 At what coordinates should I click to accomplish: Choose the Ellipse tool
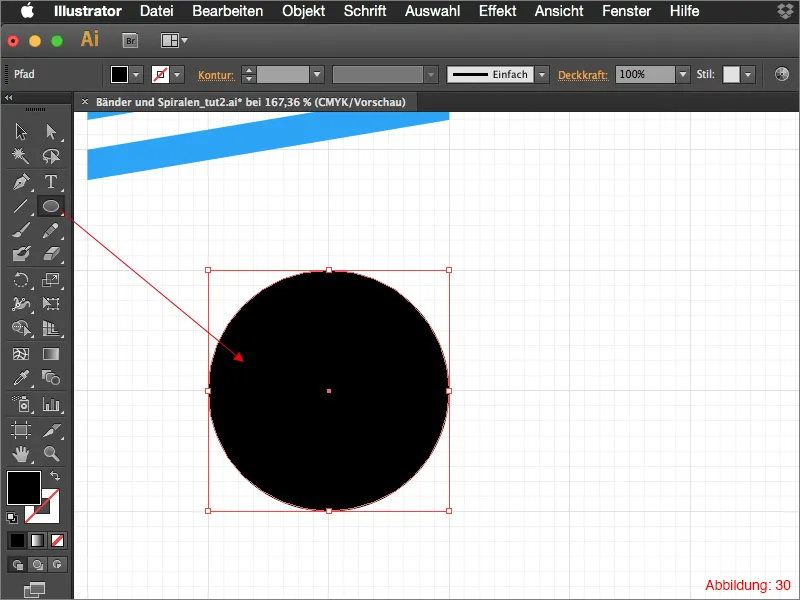coord(51,207)
